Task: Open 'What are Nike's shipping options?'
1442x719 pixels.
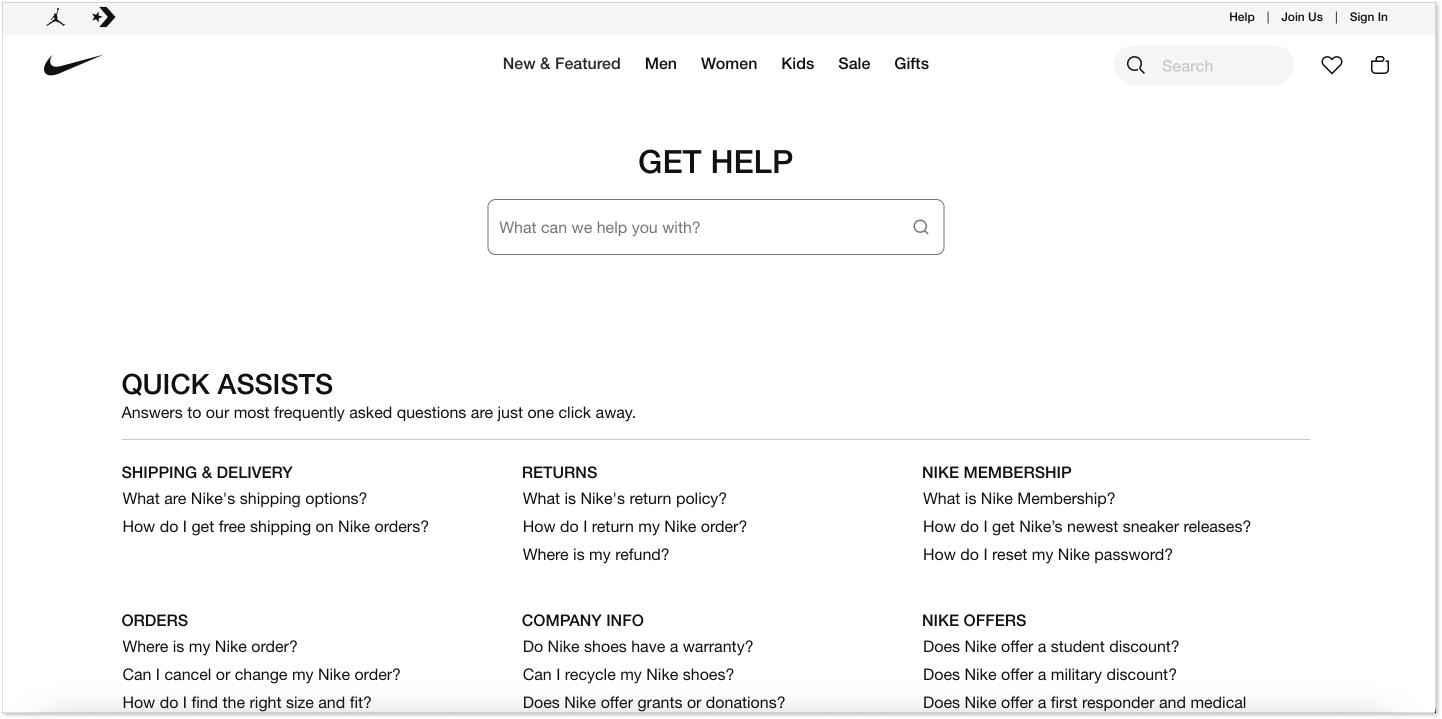Action: tap(244, 499)
